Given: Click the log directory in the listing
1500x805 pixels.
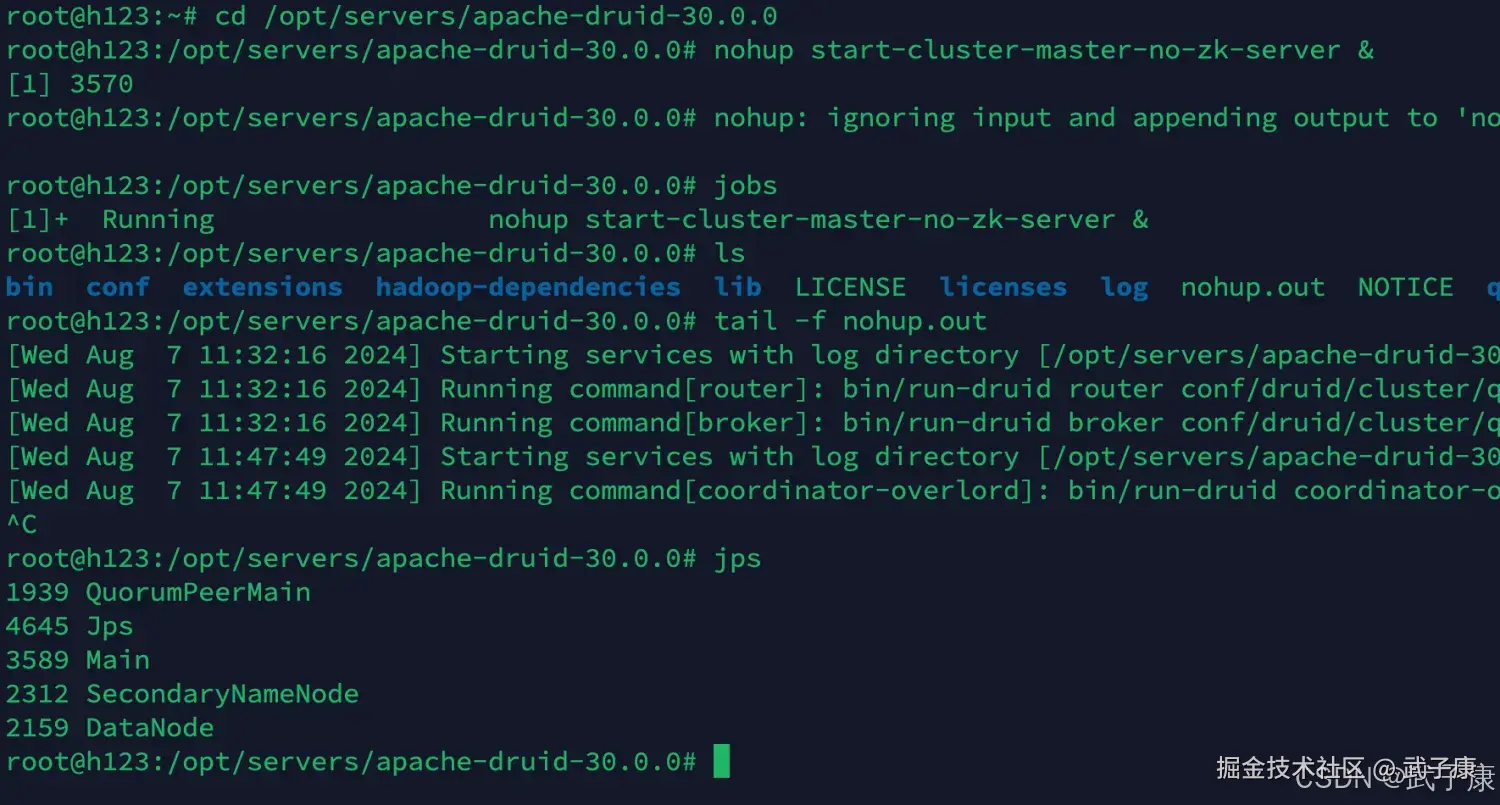Looking at the screenshot, I should (1124, 287).
